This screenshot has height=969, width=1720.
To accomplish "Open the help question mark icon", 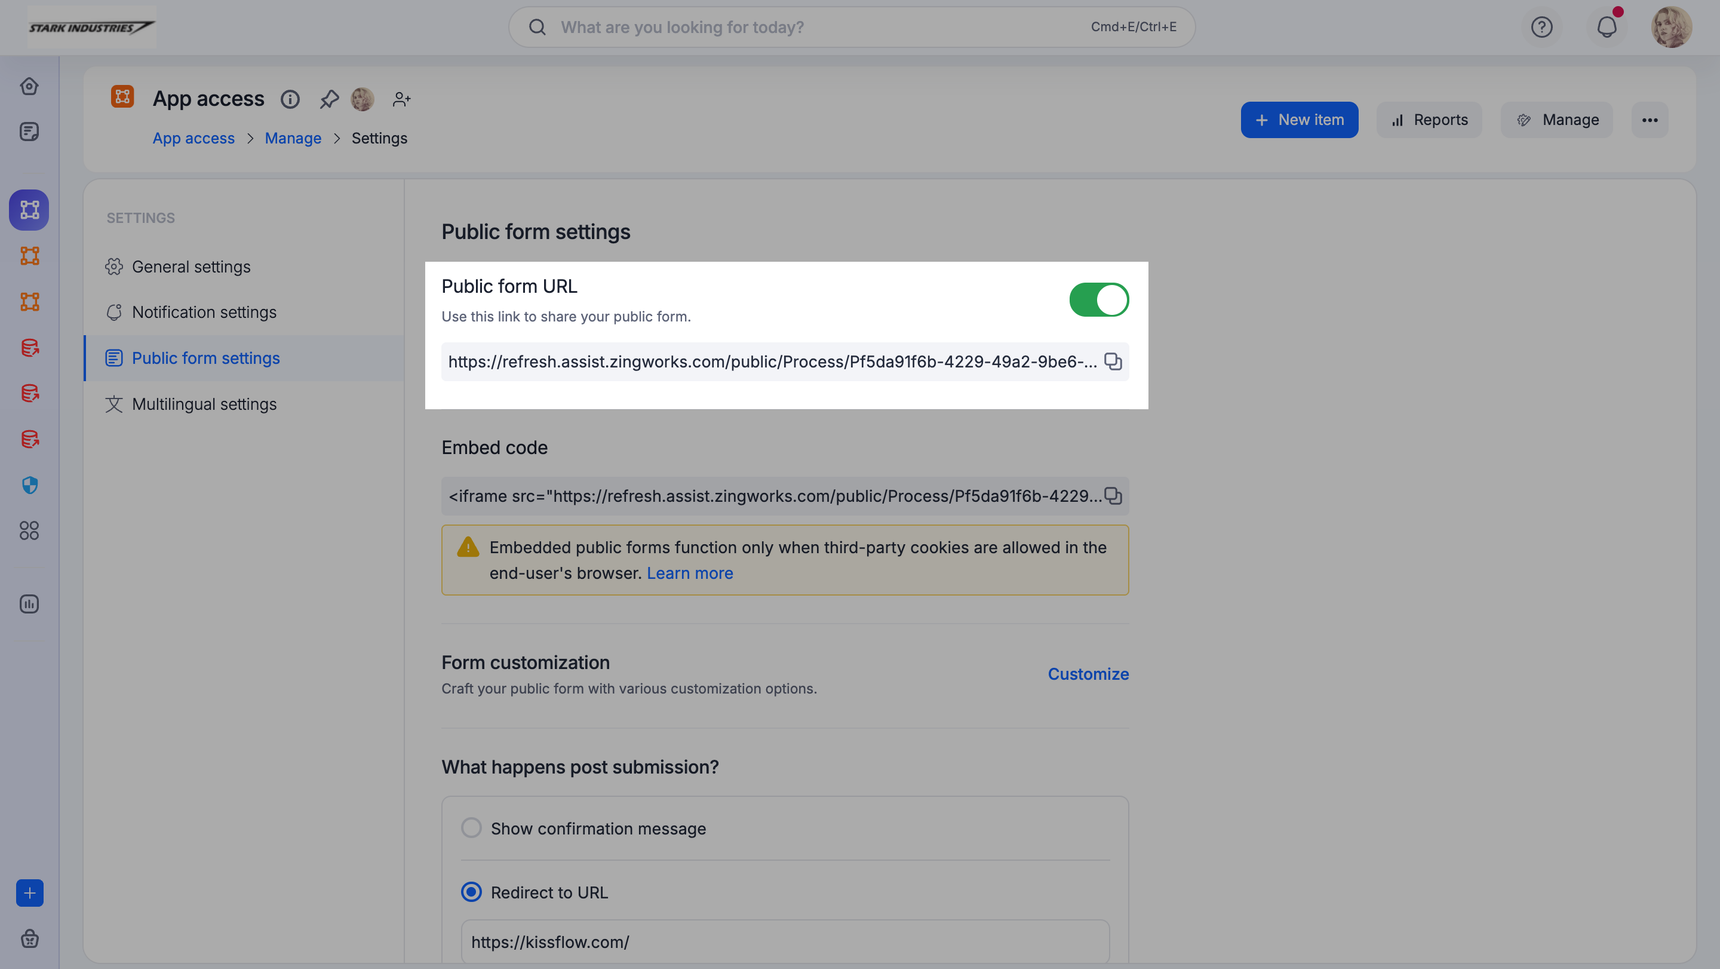I will pyautogui.click(x=1541, y=27).
